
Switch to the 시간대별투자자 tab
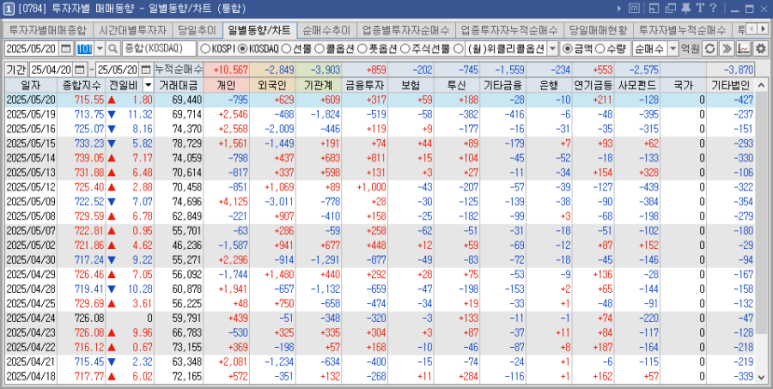(133, 30)
